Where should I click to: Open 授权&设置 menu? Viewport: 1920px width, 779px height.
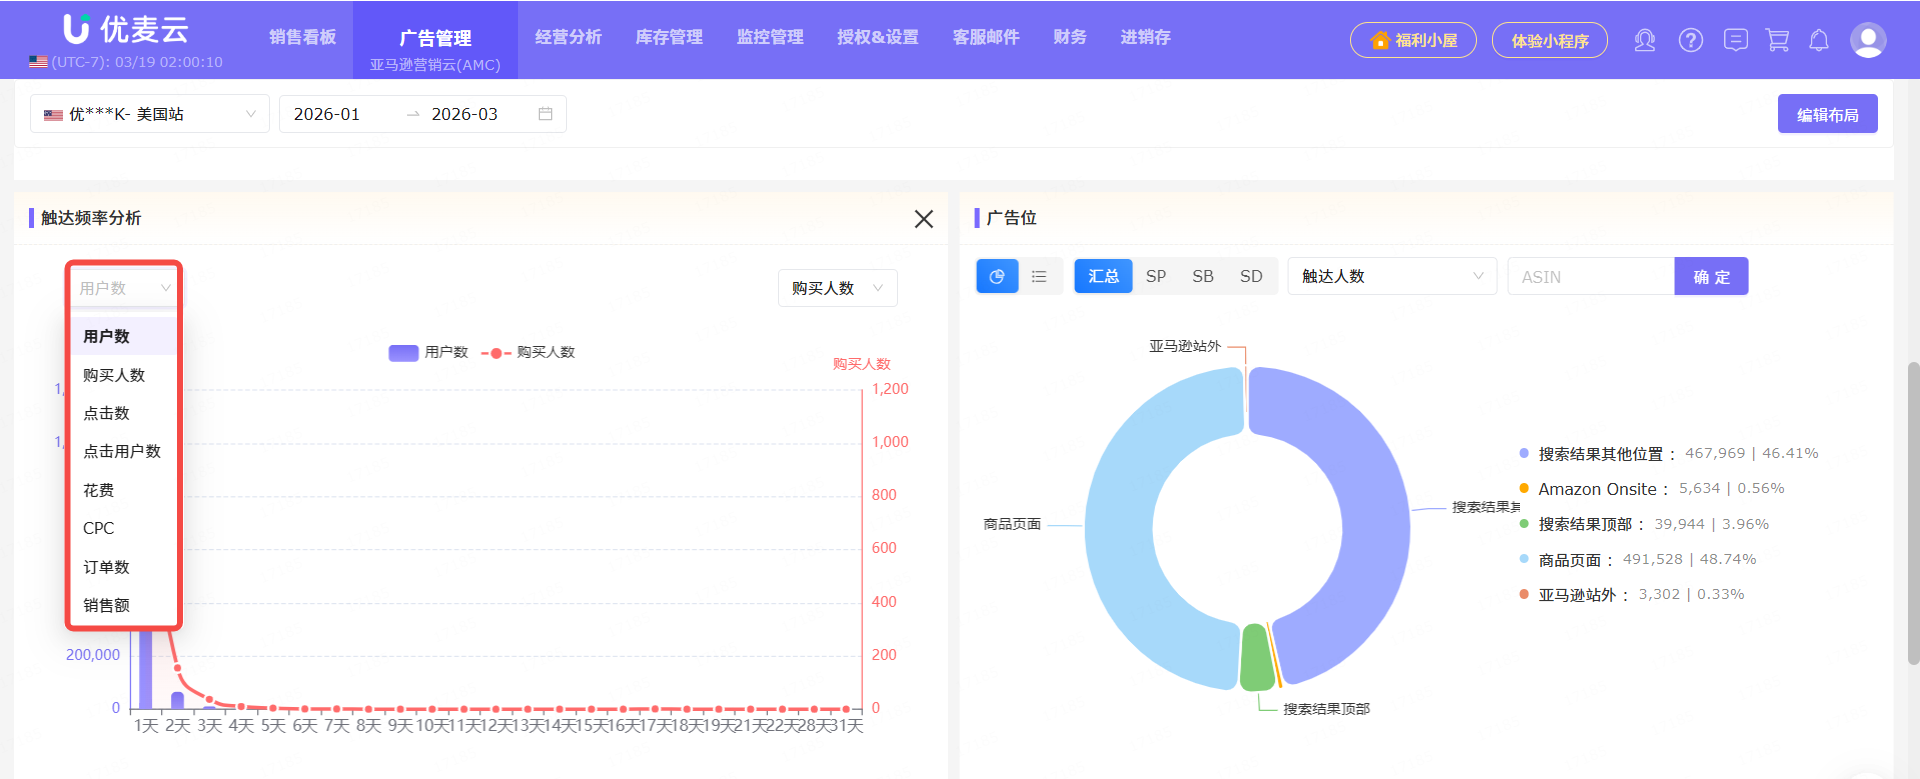pyautogui.click(x=878, y=37)
